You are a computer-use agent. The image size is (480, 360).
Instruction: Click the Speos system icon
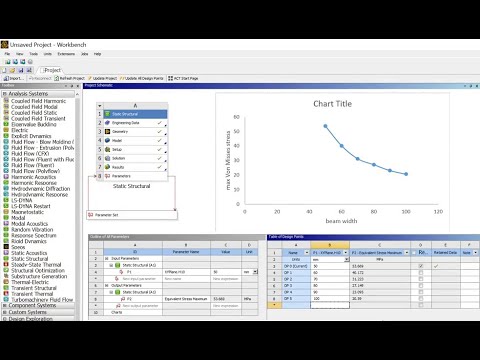[x=6, y=247]
